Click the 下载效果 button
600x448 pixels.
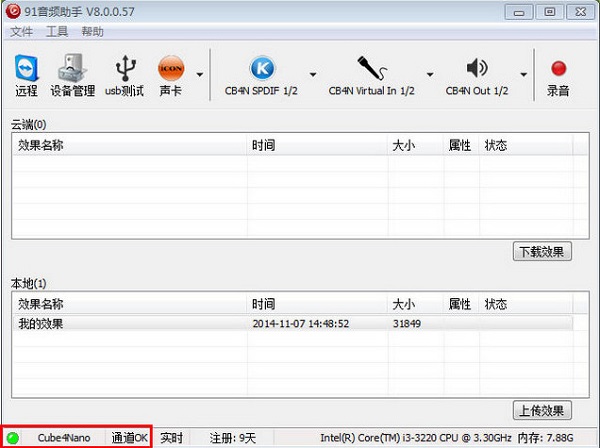coord(542,251)
